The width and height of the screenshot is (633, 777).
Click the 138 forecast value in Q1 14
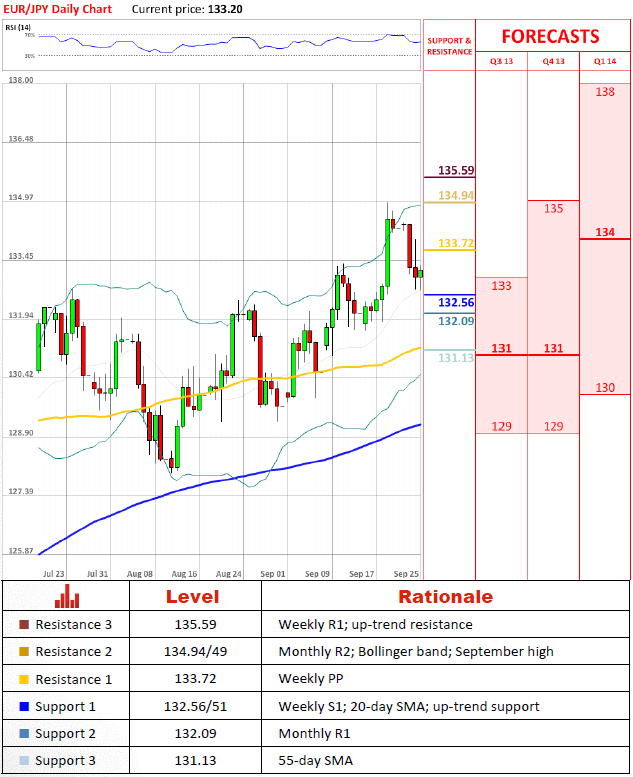click(x=605, y=92)
